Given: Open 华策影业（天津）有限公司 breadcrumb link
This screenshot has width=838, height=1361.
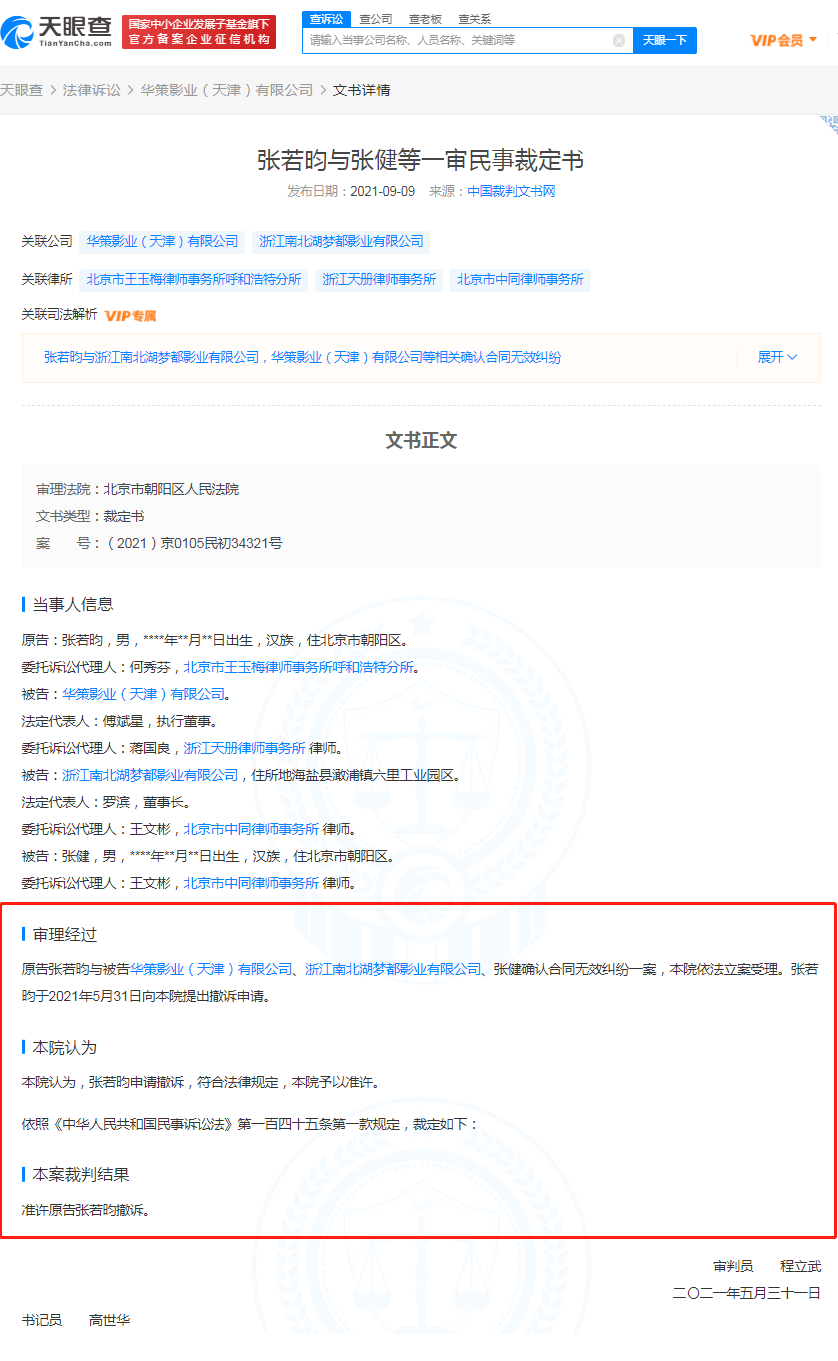Looking at the screenshot, I should (227, 90).
